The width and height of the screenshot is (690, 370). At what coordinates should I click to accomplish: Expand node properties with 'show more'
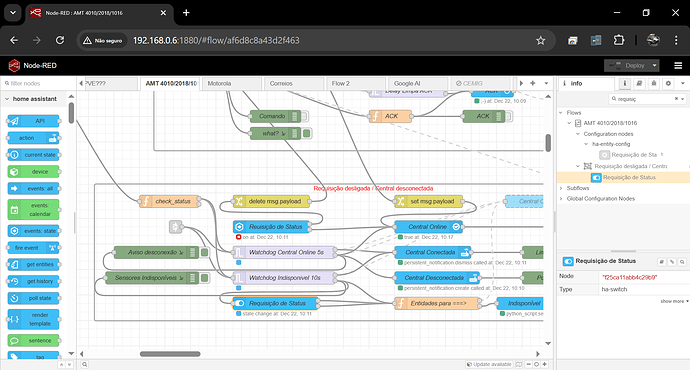[674, 301]
